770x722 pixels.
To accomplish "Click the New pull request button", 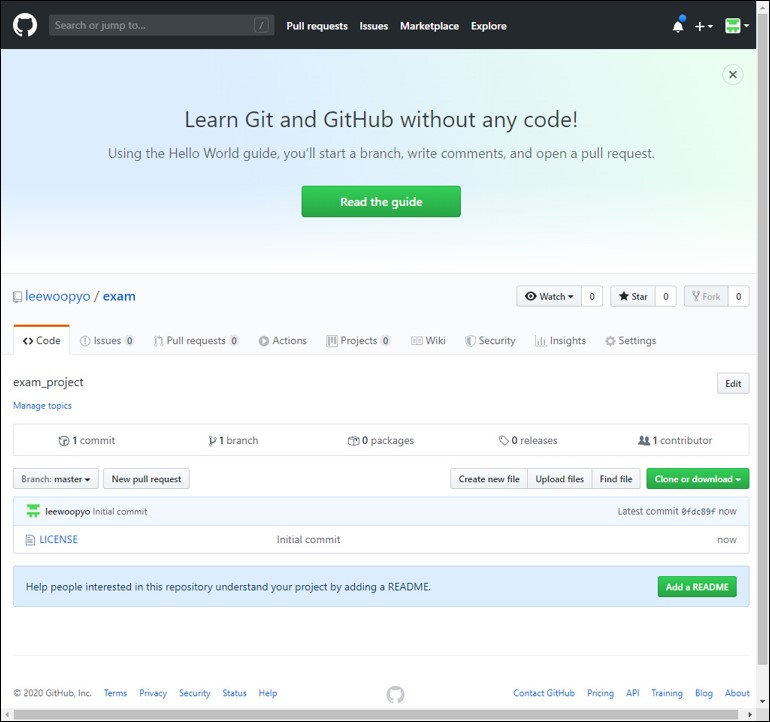I will coord(146,479).
